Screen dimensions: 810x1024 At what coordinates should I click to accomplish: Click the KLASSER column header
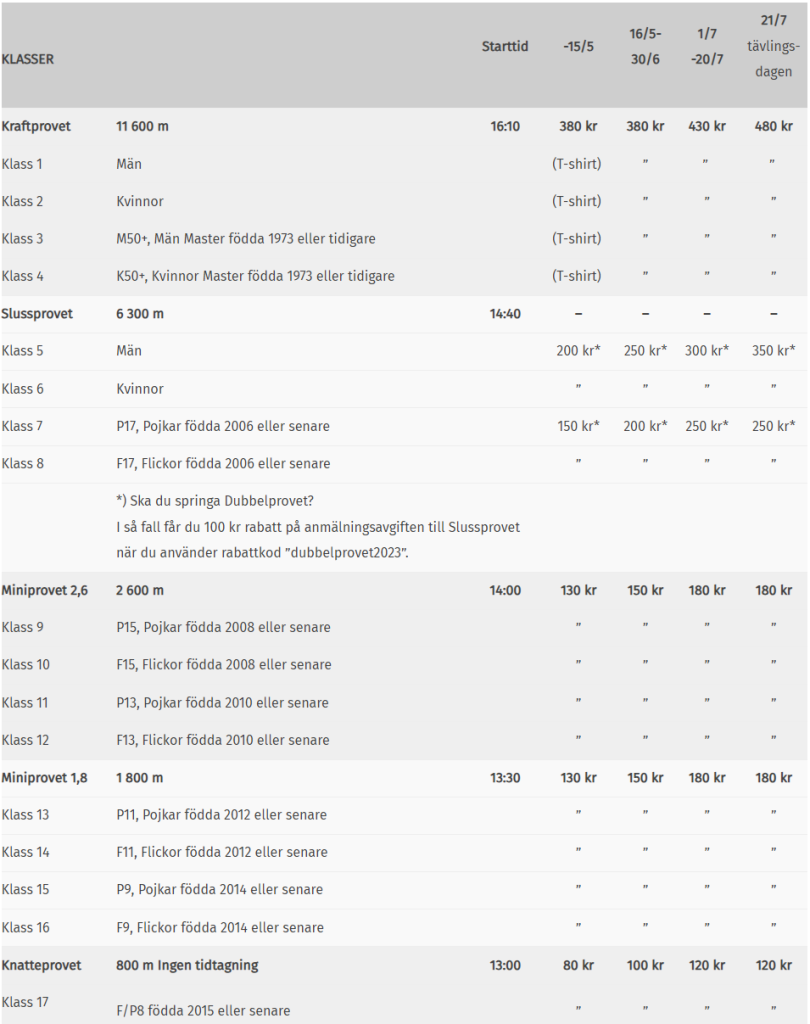pos(28,59)
